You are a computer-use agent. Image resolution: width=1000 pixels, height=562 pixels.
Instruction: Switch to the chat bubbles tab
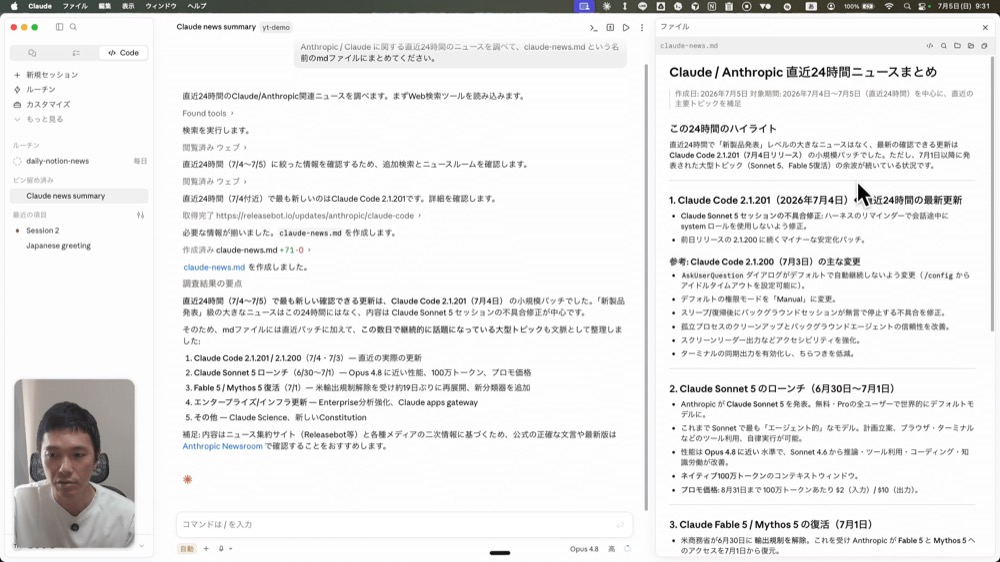33,53
